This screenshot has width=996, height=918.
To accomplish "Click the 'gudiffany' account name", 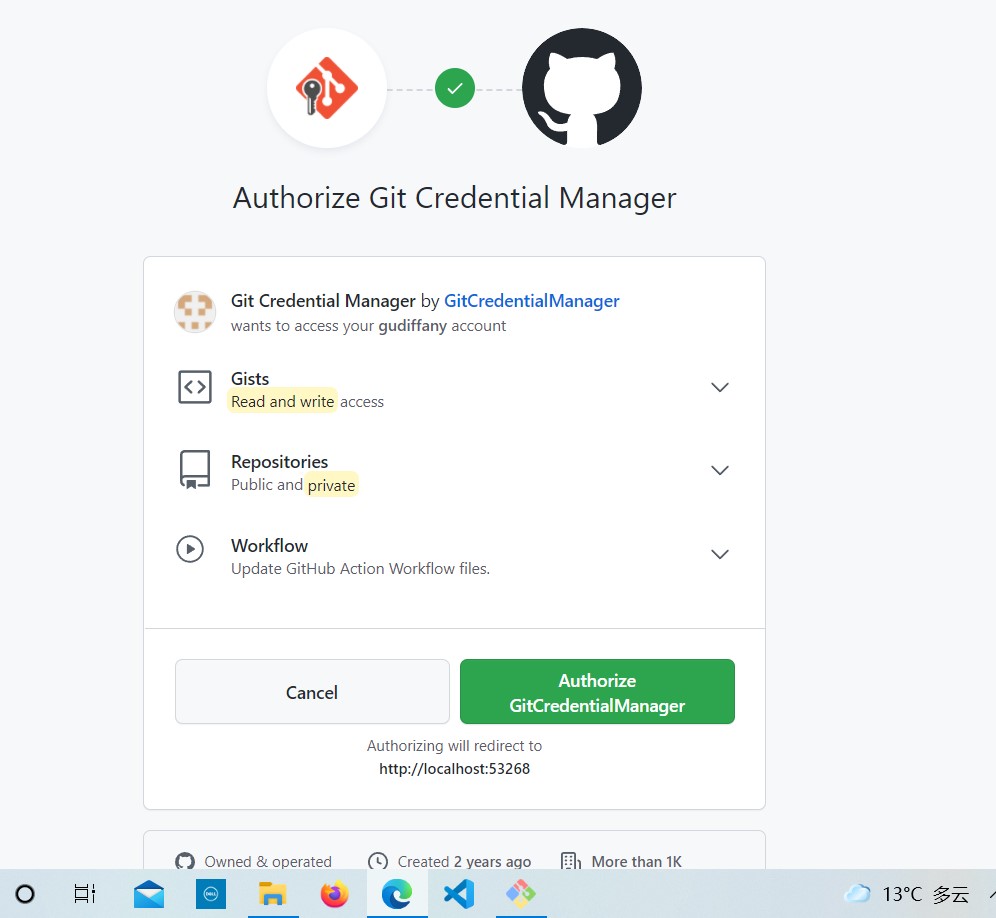I will point(413,326).
